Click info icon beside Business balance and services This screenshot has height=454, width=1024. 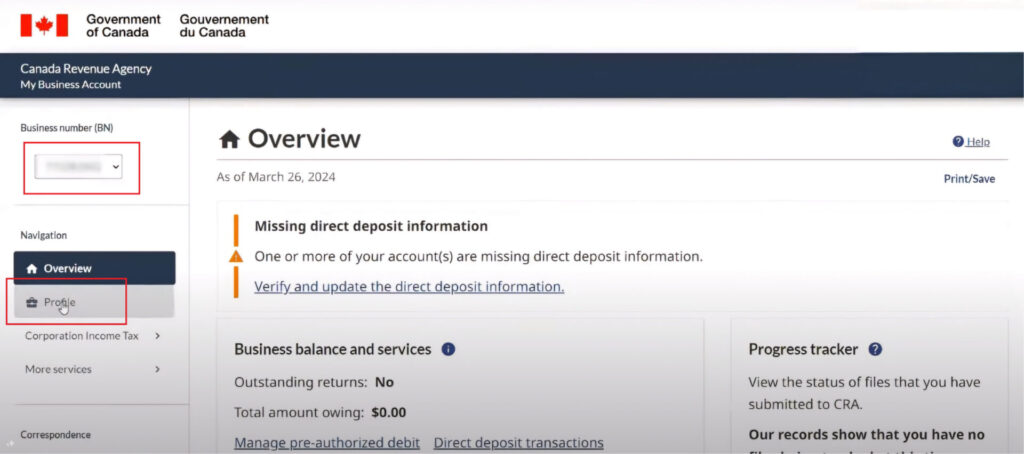[448, 349]
